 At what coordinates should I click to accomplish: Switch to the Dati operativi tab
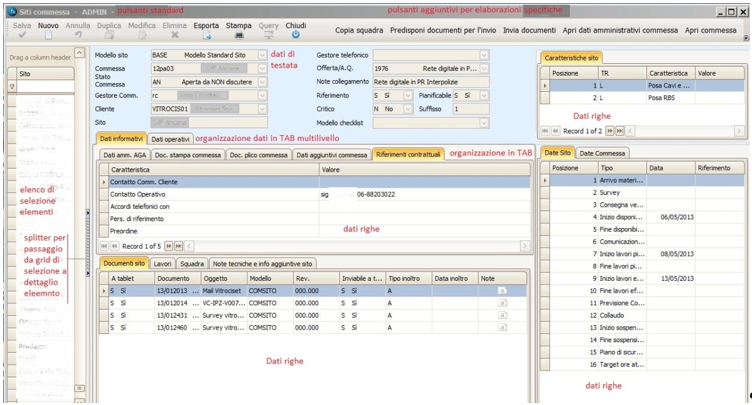coord(171,138)
